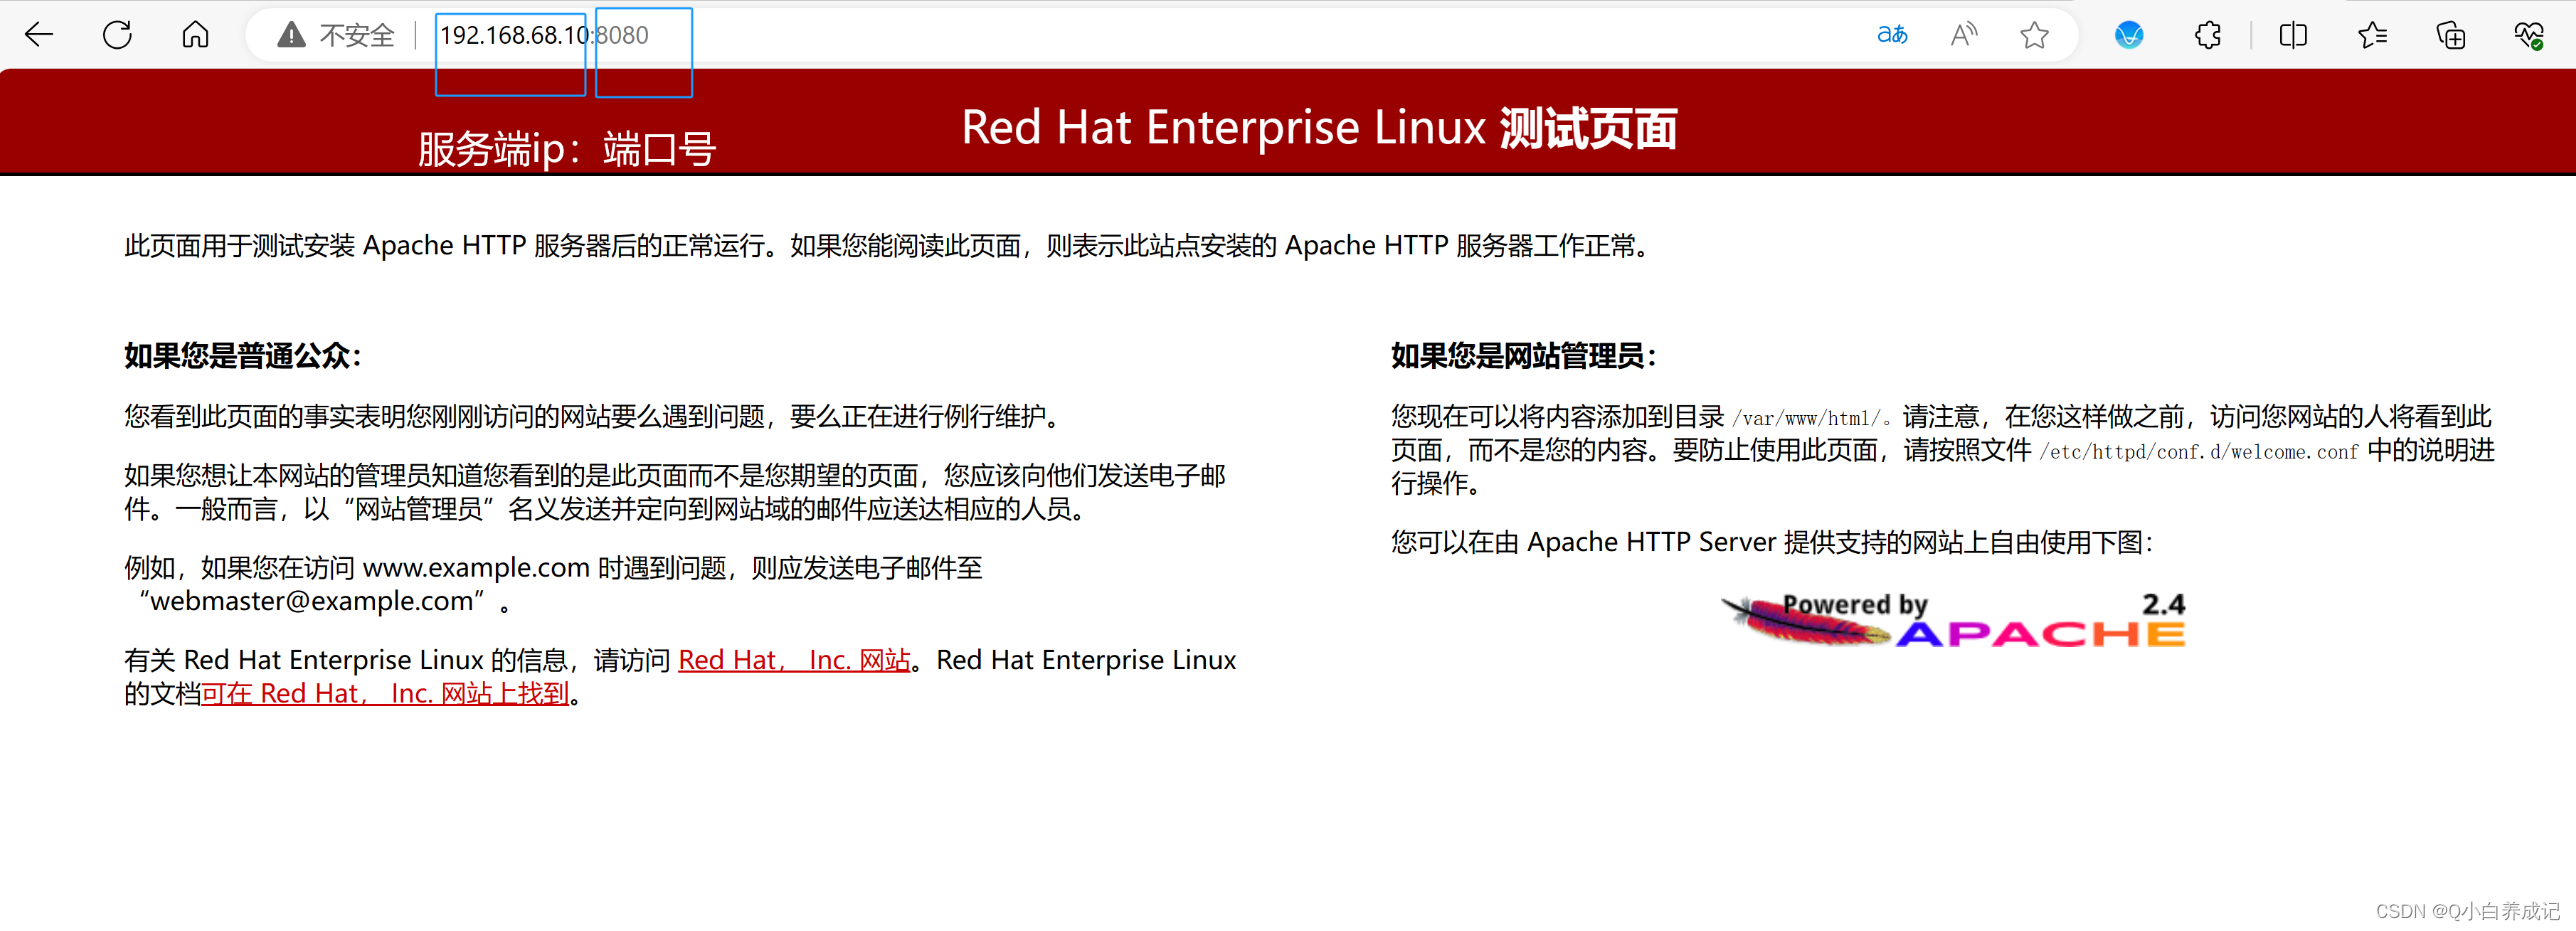This screenshot has height=931, width=2576.
Task: Start Read Aloud for this page
Action: pos(1962,34)
